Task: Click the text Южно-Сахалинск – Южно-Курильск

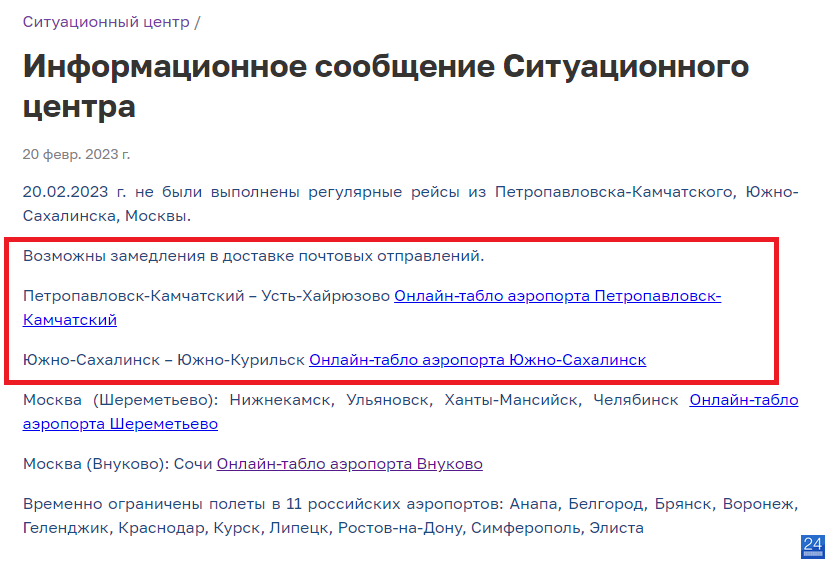Action: (x=164, y=360)
